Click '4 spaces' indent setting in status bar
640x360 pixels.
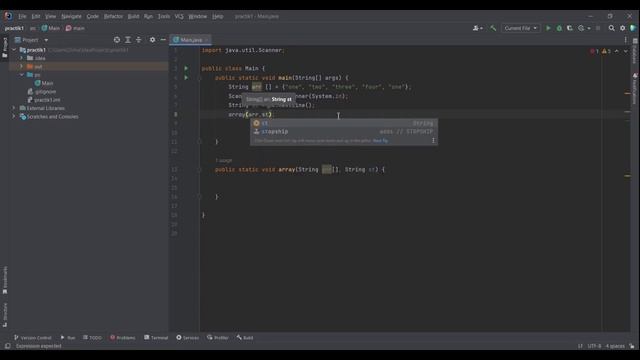(615, 346)
